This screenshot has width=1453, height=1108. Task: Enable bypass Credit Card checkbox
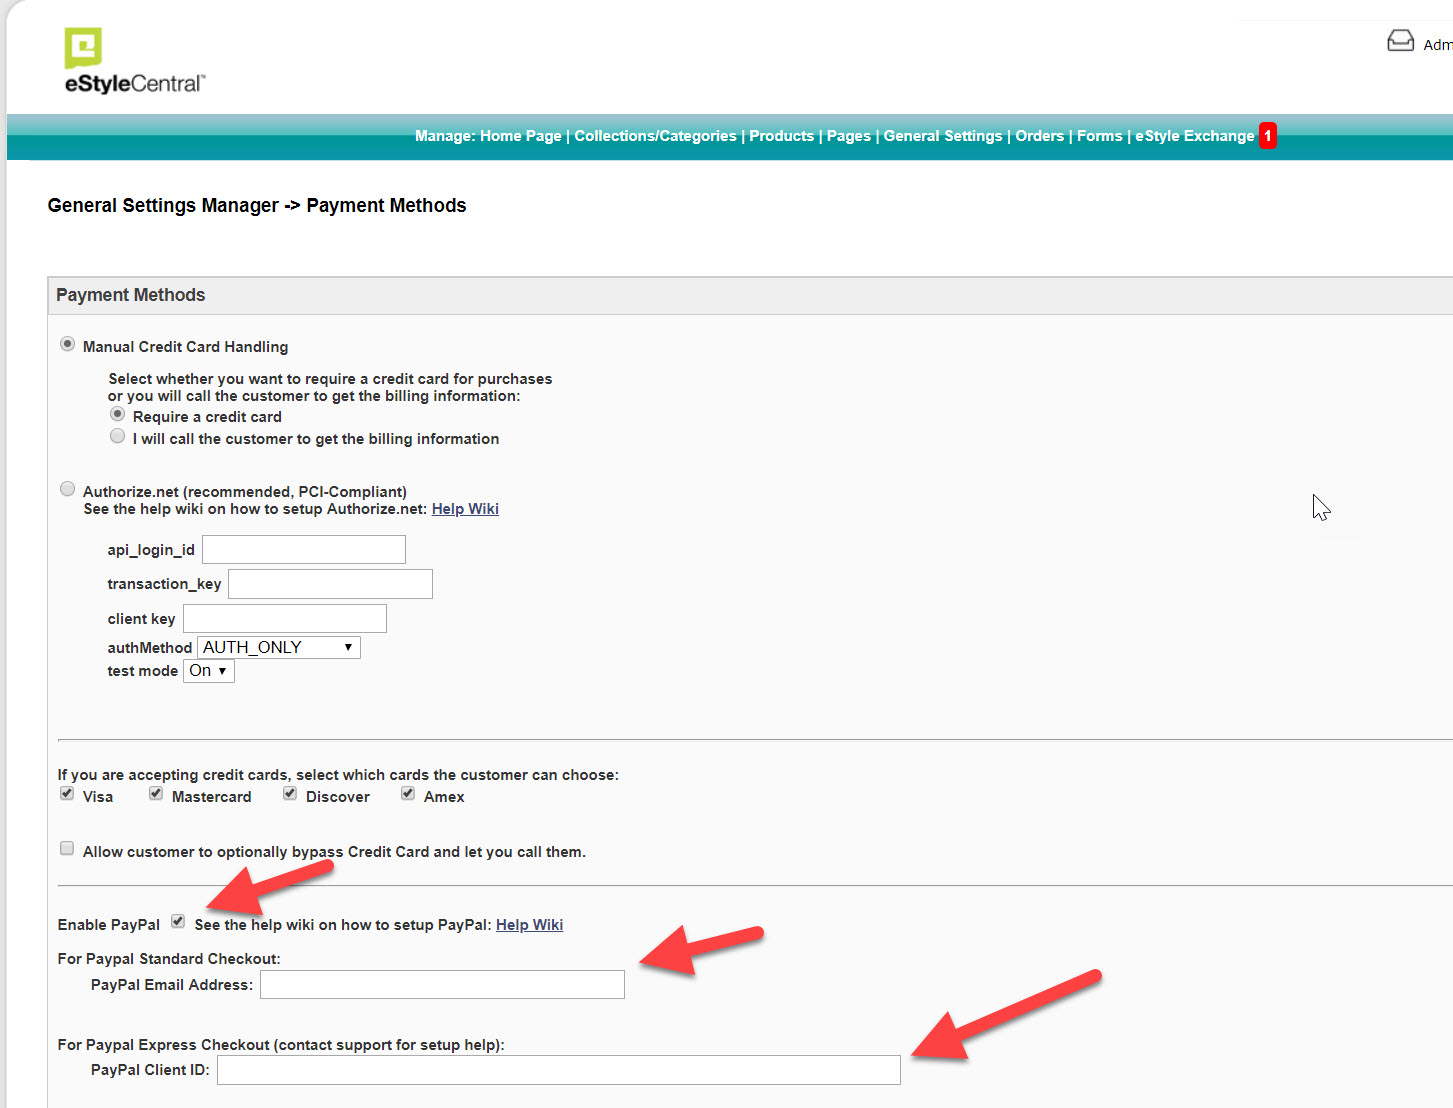click(67, 849)
